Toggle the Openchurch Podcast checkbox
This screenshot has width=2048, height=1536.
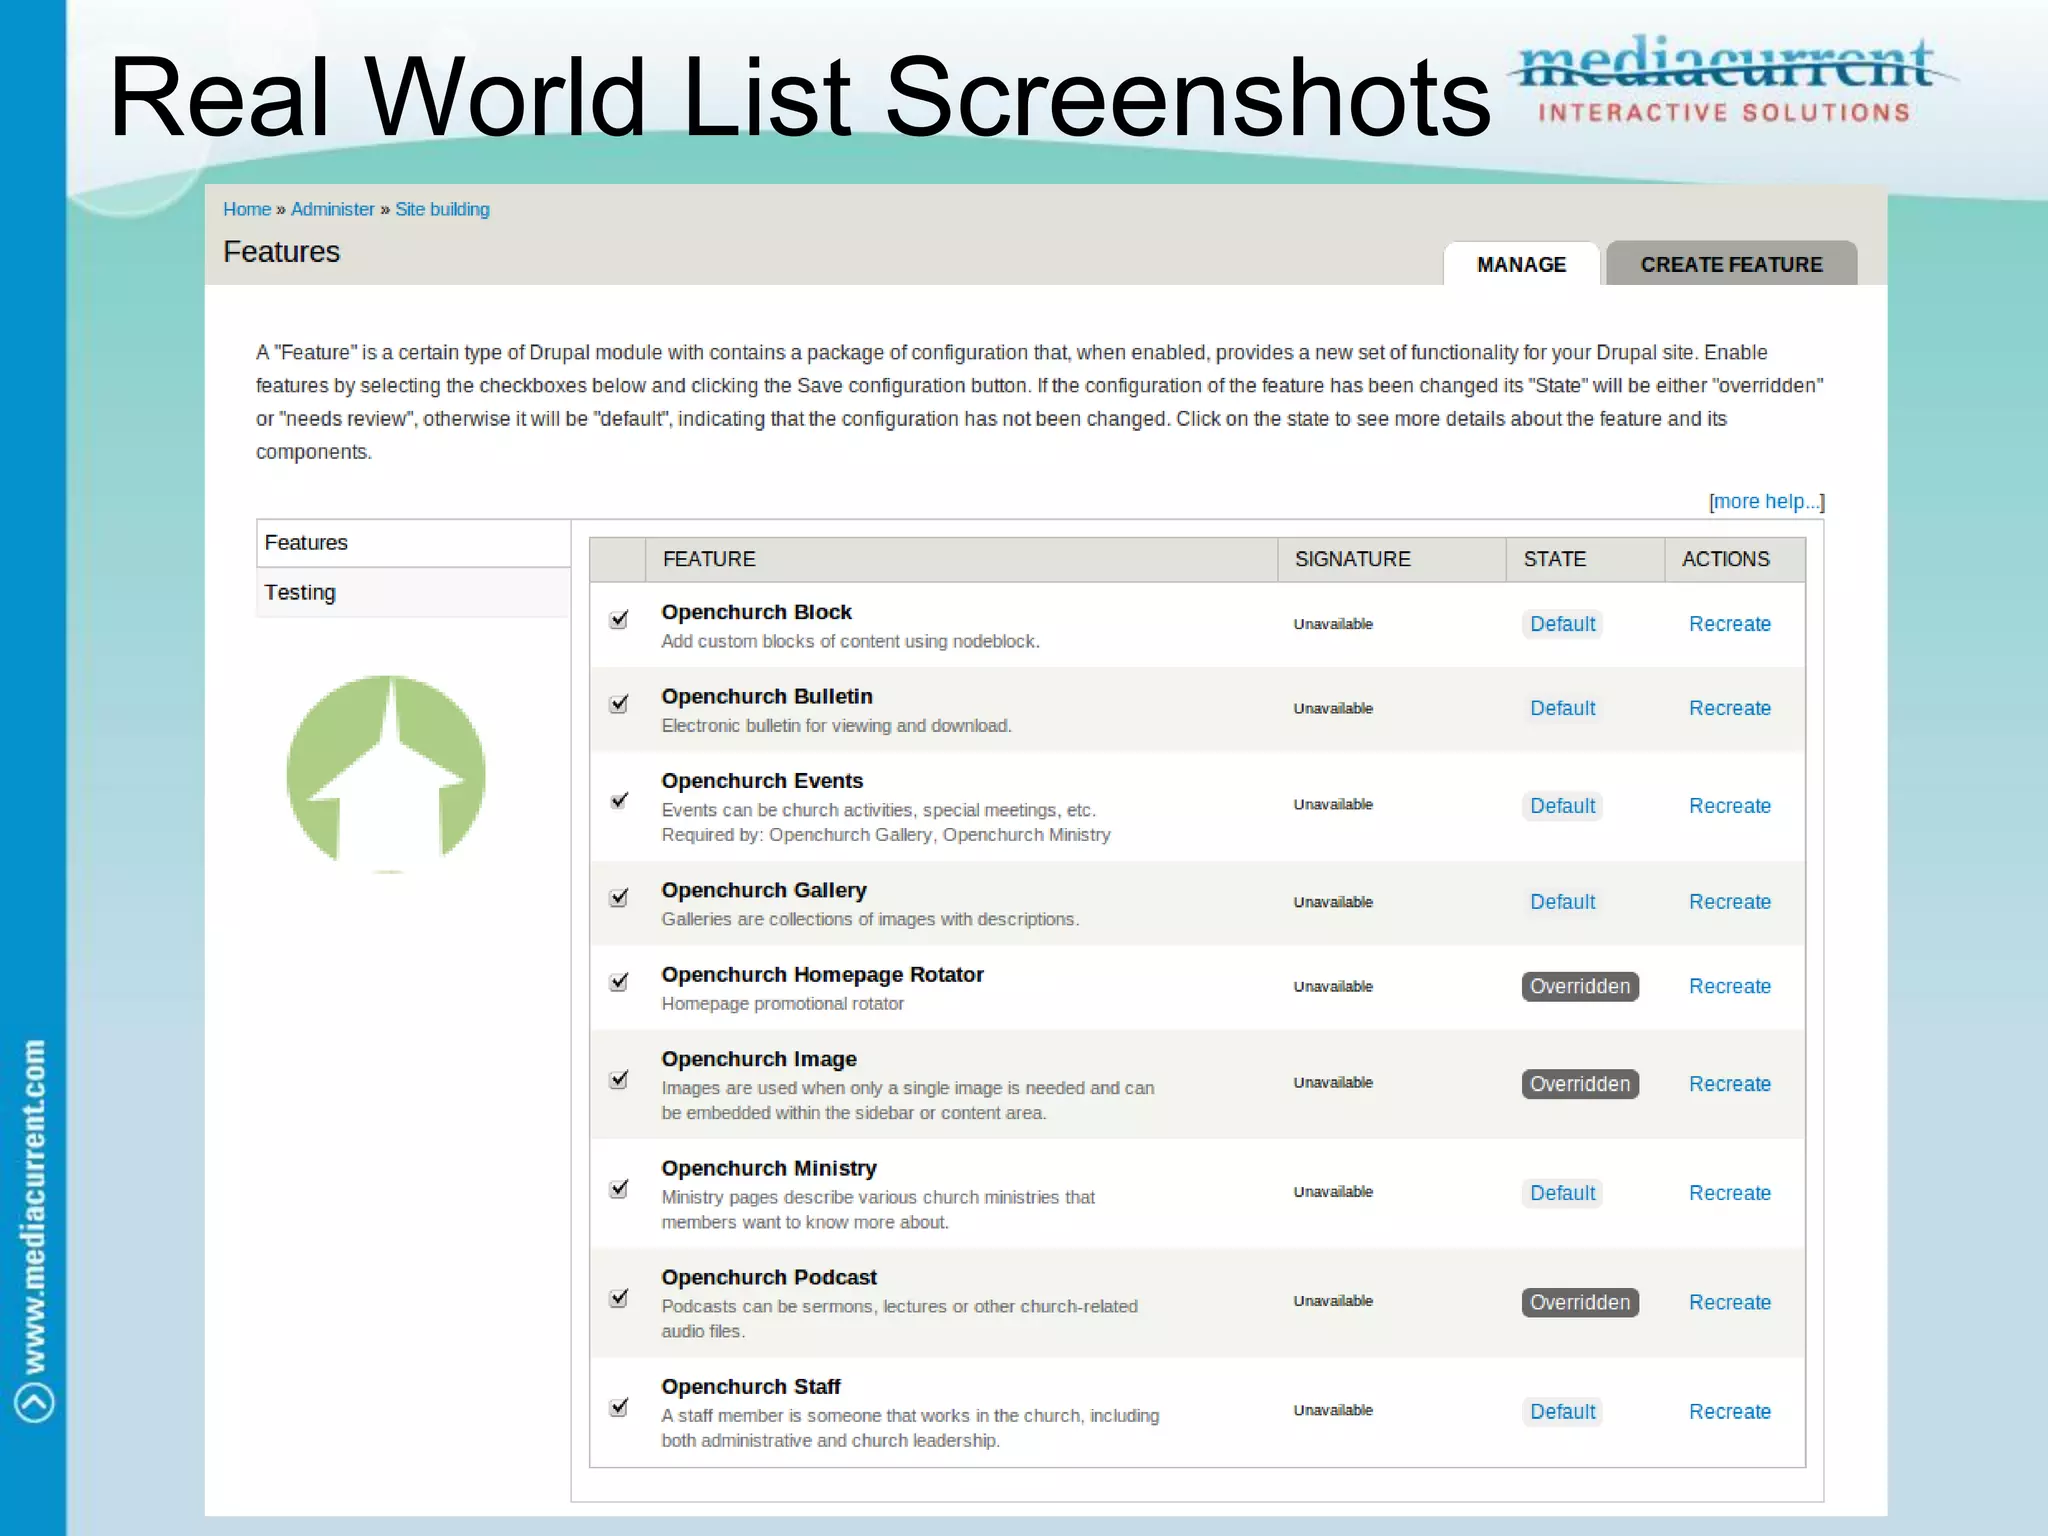[619, 1298]
